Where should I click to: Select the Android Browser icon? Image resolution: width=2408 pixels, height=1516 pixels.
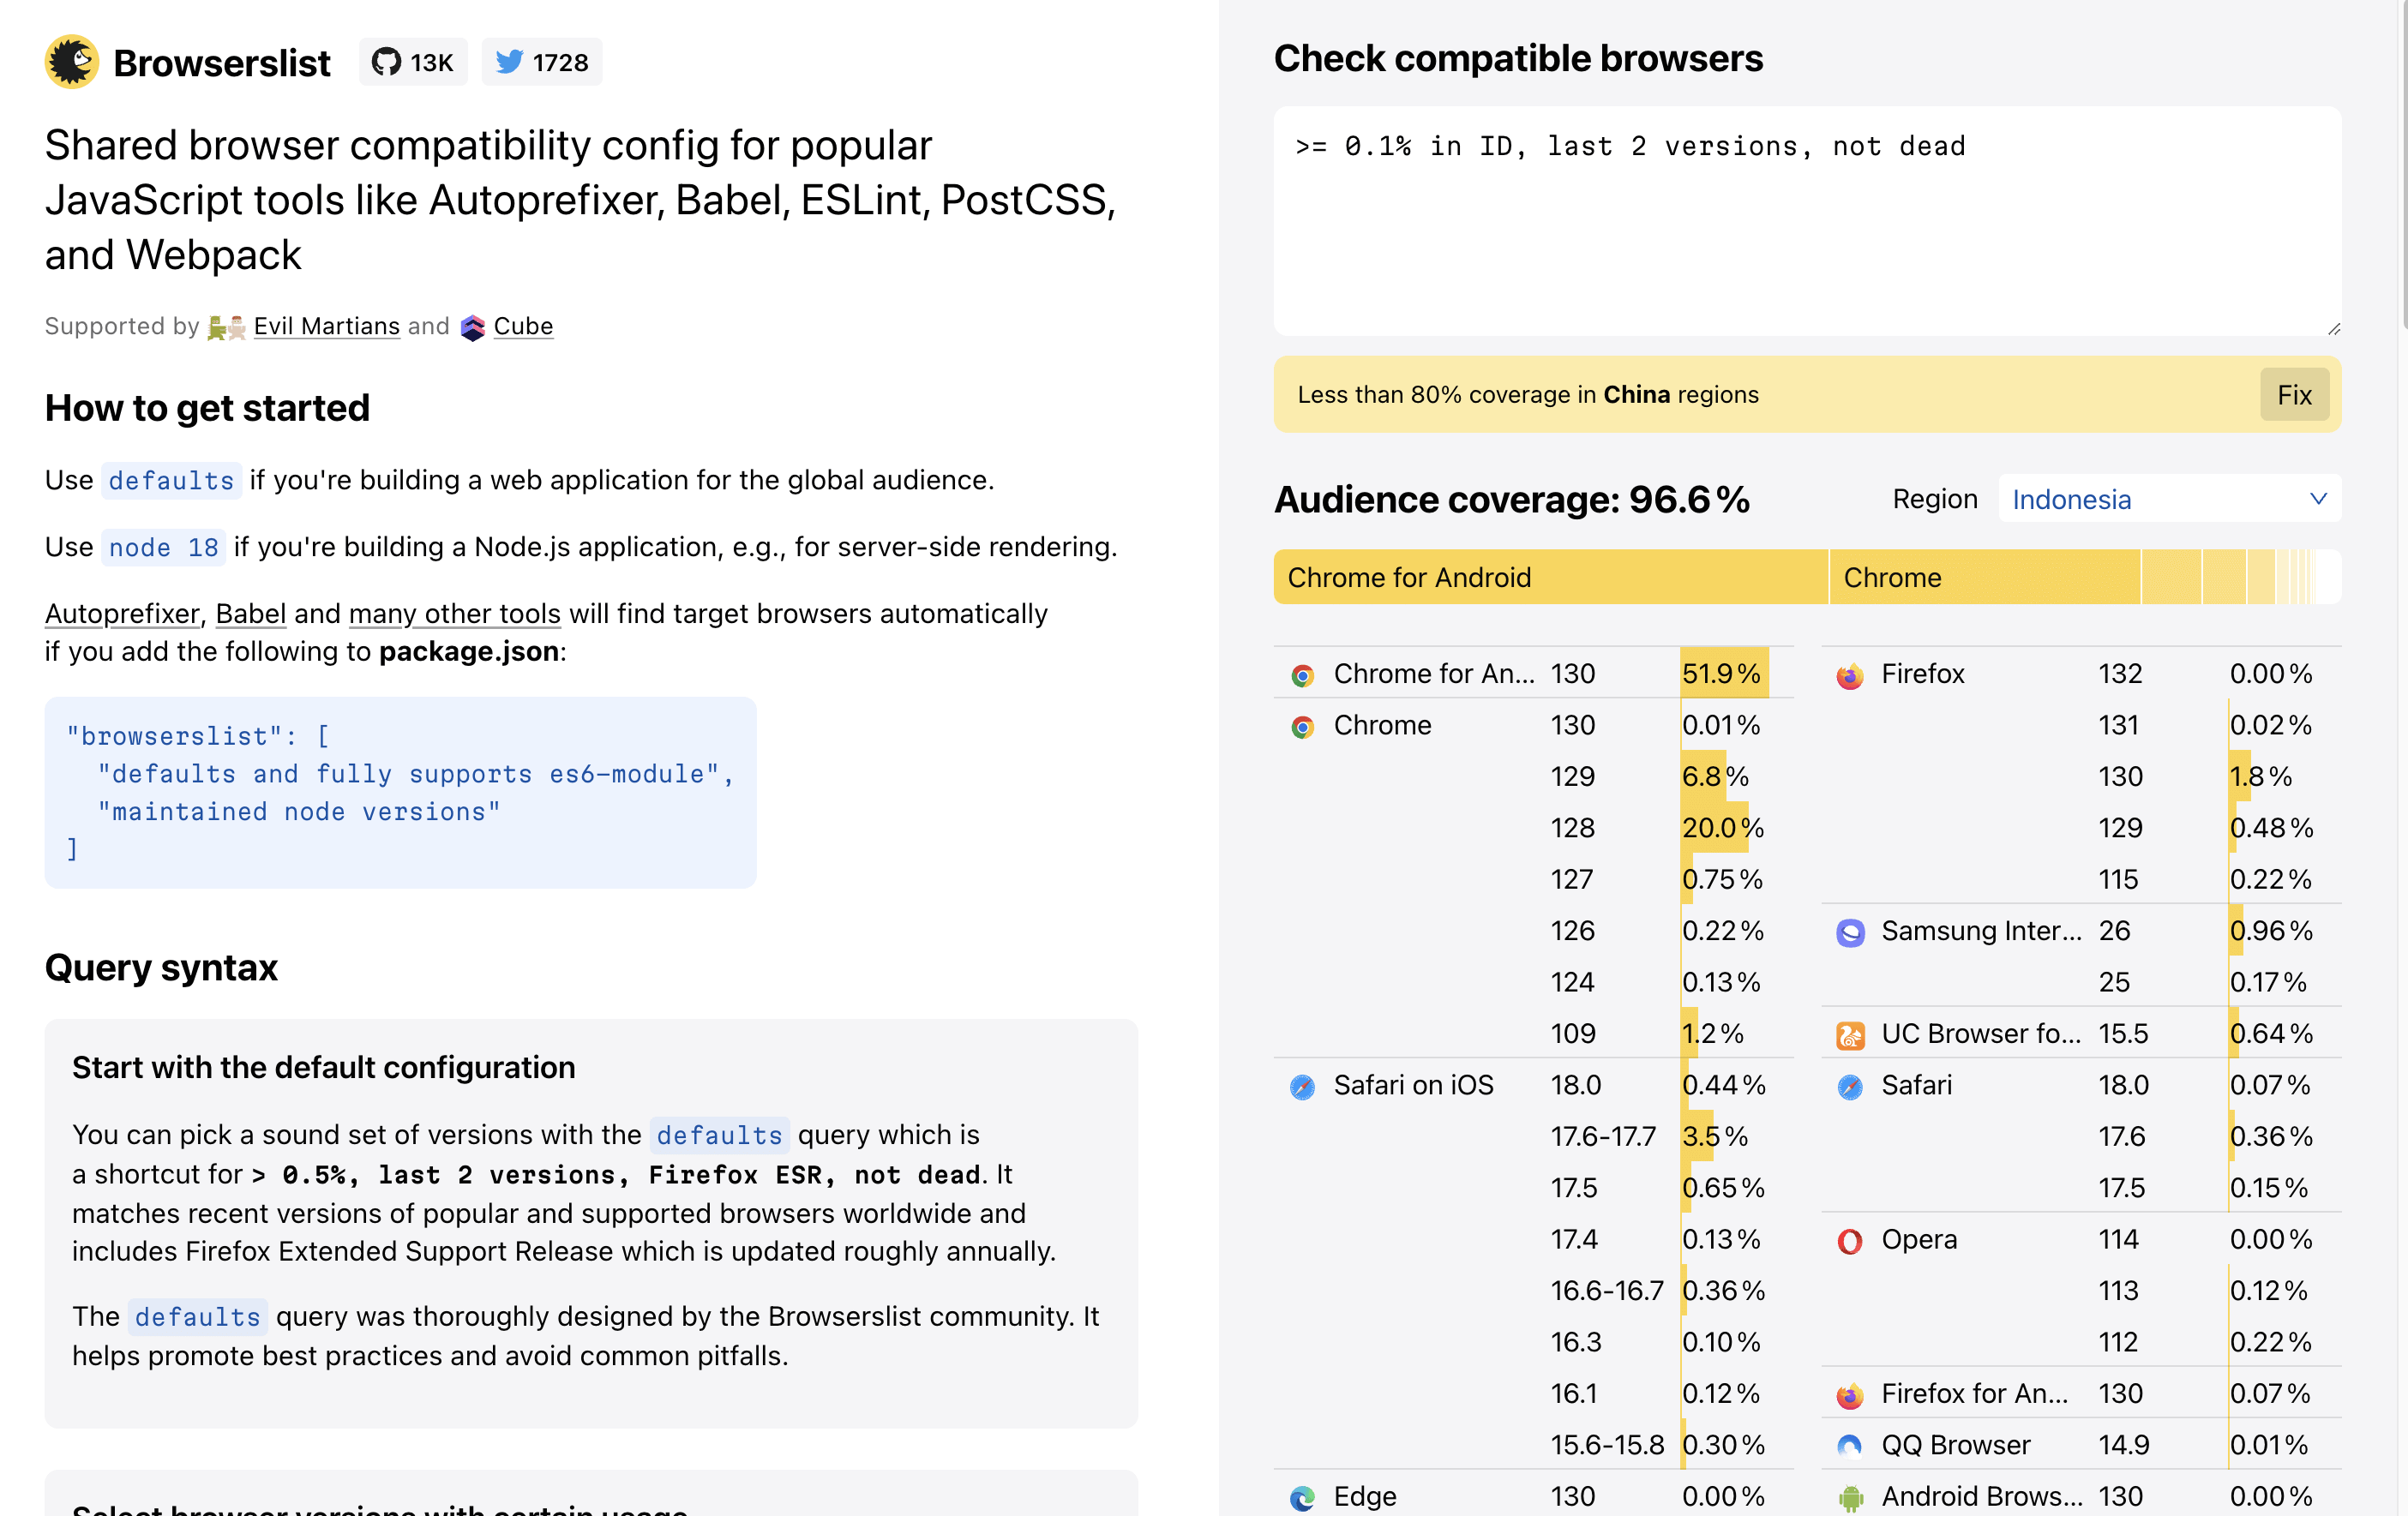pos(1850,1496)
